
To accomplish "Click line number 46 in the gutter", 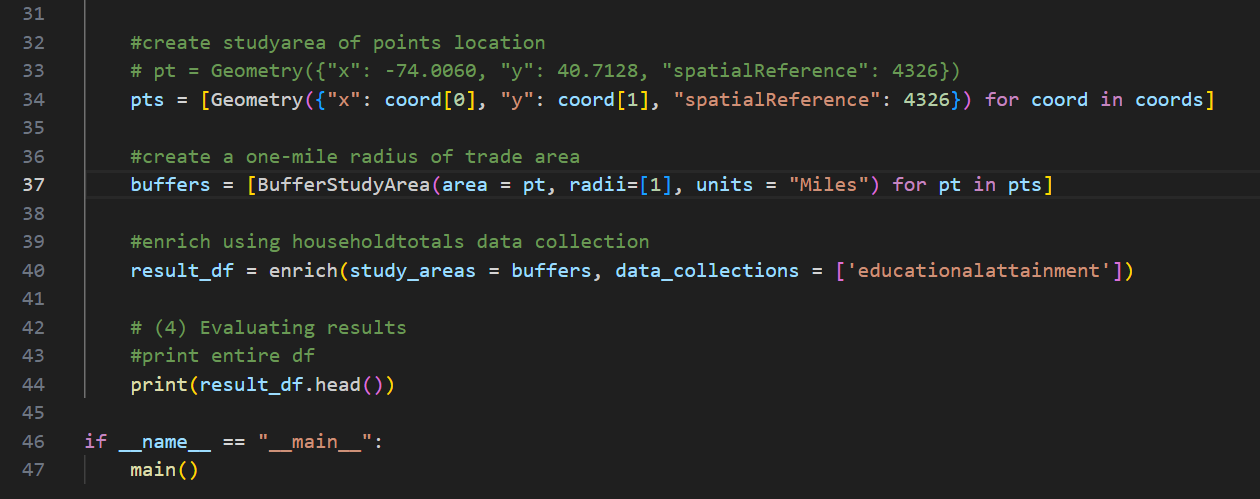I will point(34,442).
